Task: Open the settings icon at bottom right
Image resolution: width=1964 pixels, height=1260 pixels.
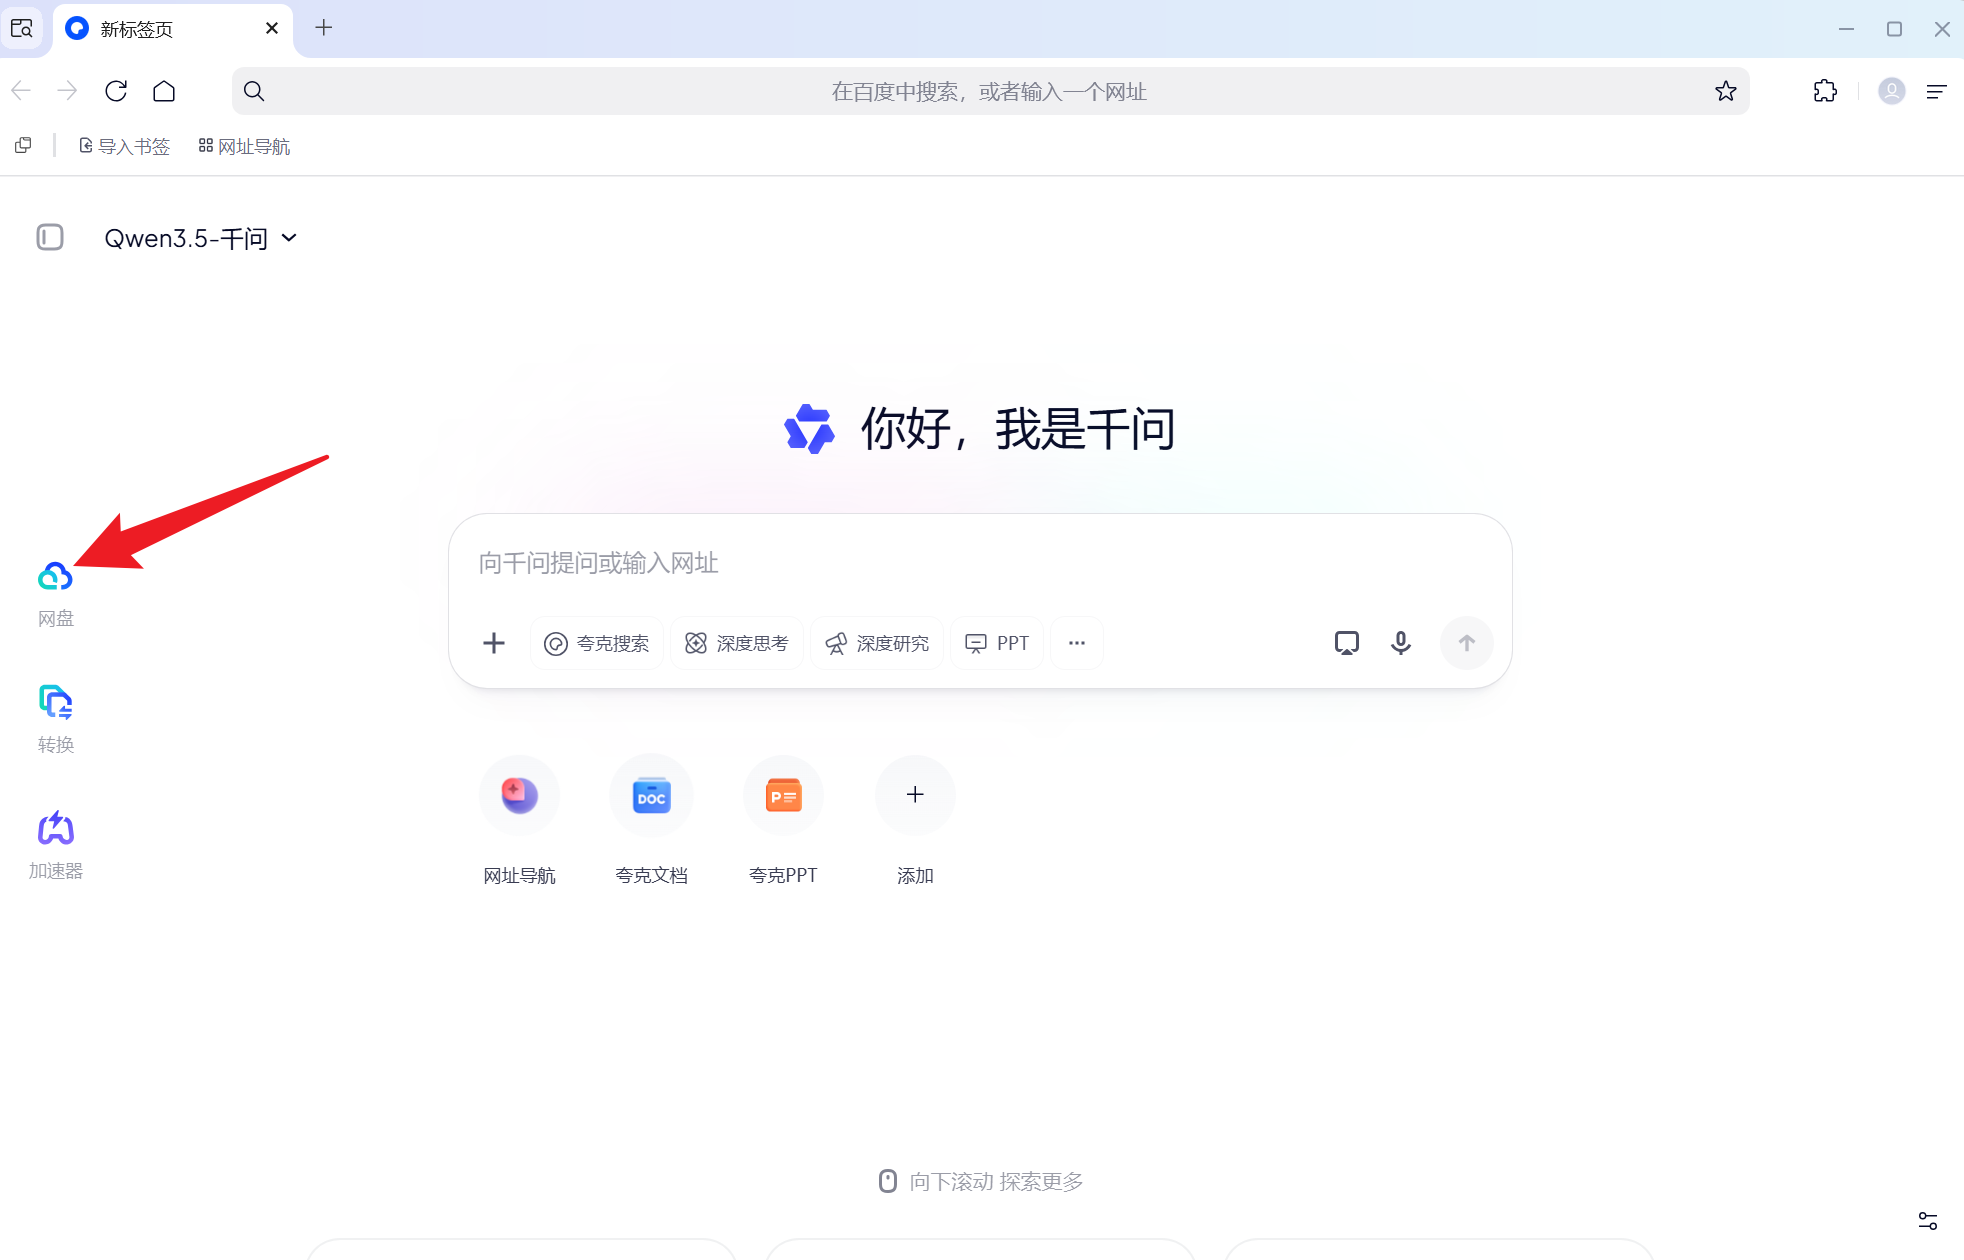Action: pyautogui.click(x=1928, y=1221)
